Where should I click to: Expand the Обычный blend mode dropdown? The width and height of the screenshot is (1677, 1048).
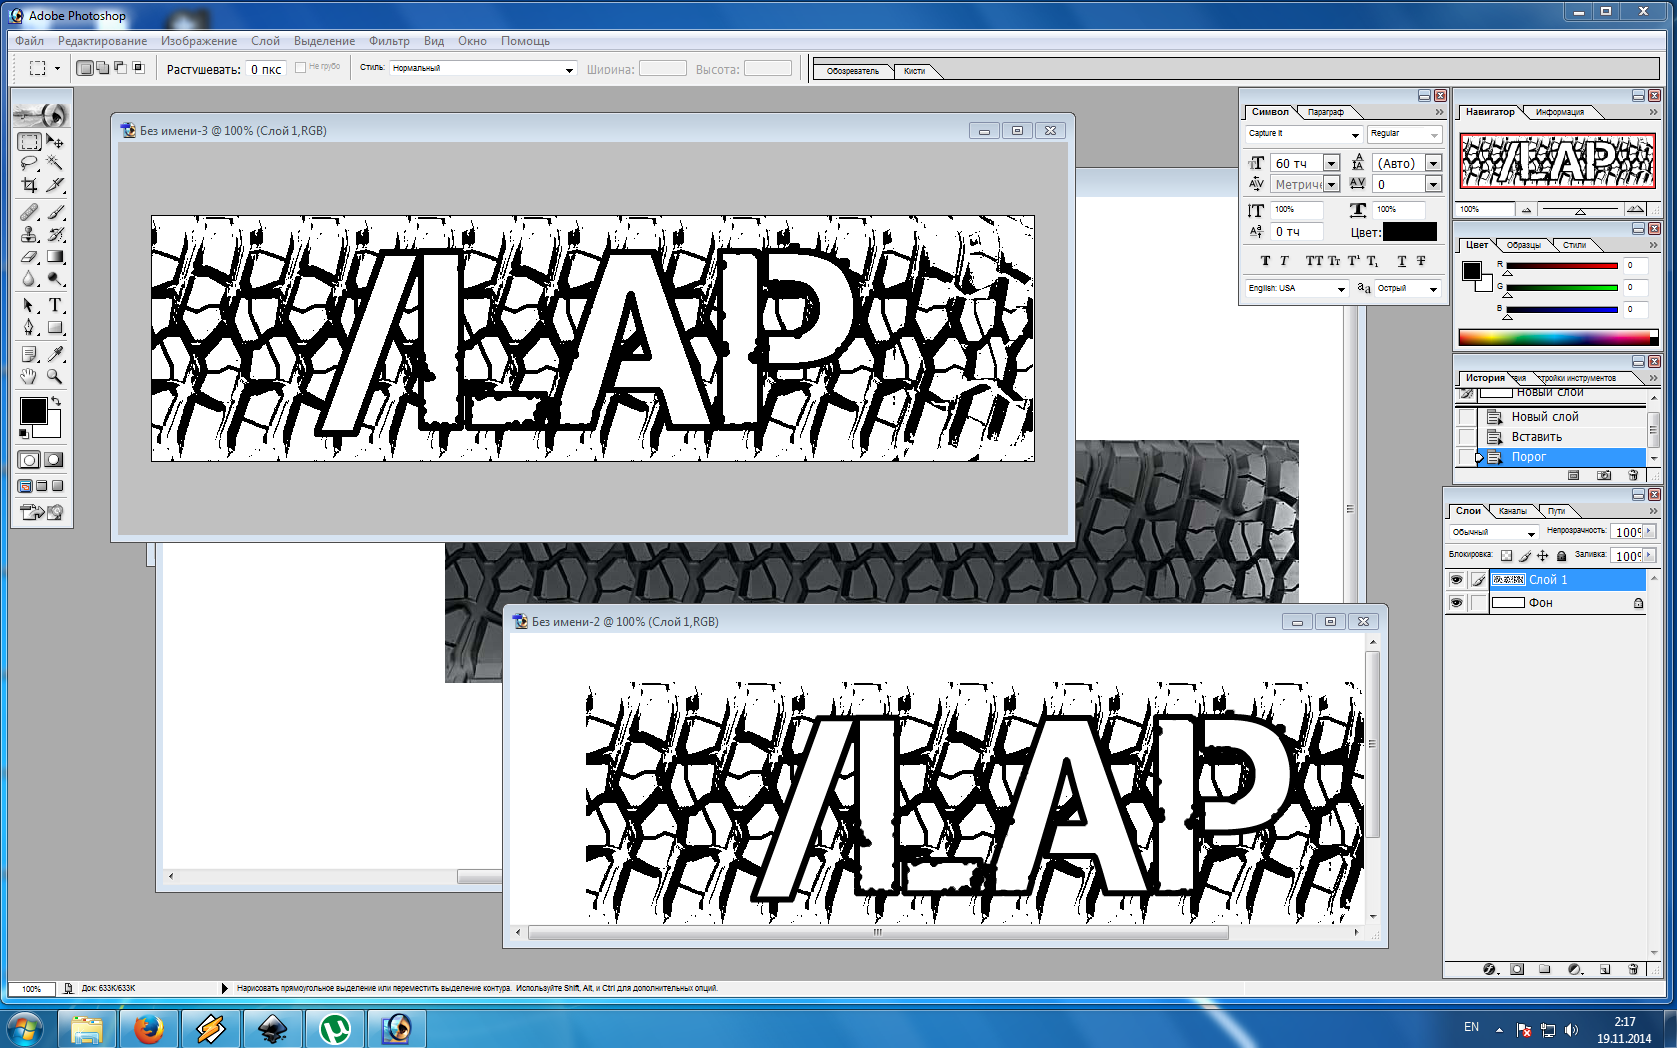pos(1530,533)
